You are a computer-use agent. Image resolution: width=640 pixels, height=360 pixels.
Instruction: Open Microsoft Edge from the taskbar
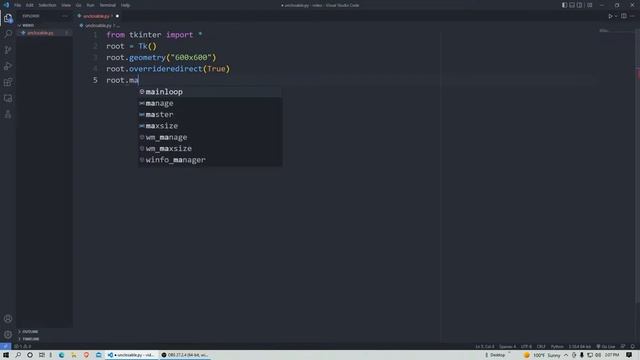(x=62, y=355)
